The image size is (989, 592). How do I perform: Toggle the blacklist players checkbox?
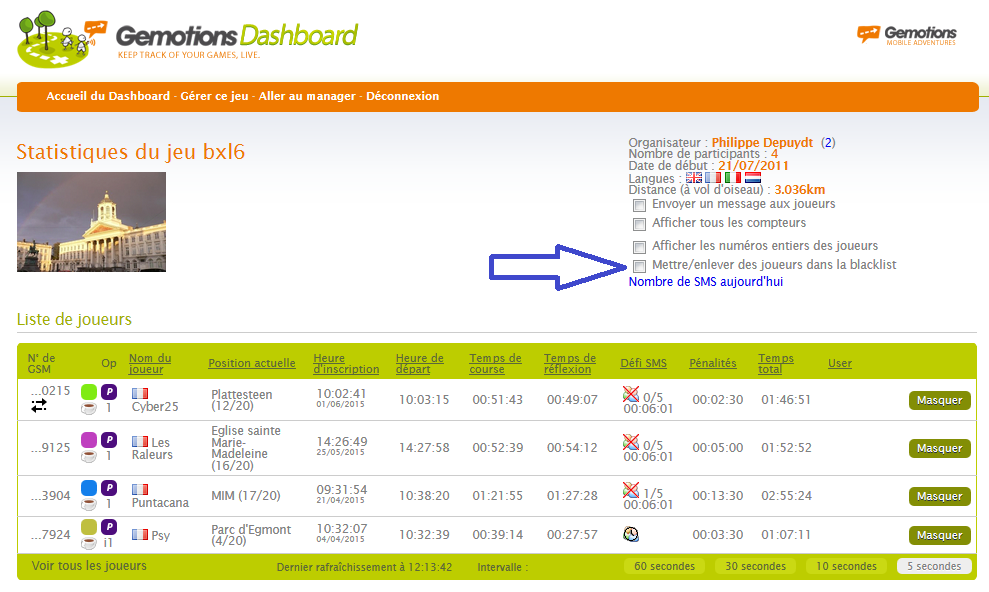(x=639, y=266)
